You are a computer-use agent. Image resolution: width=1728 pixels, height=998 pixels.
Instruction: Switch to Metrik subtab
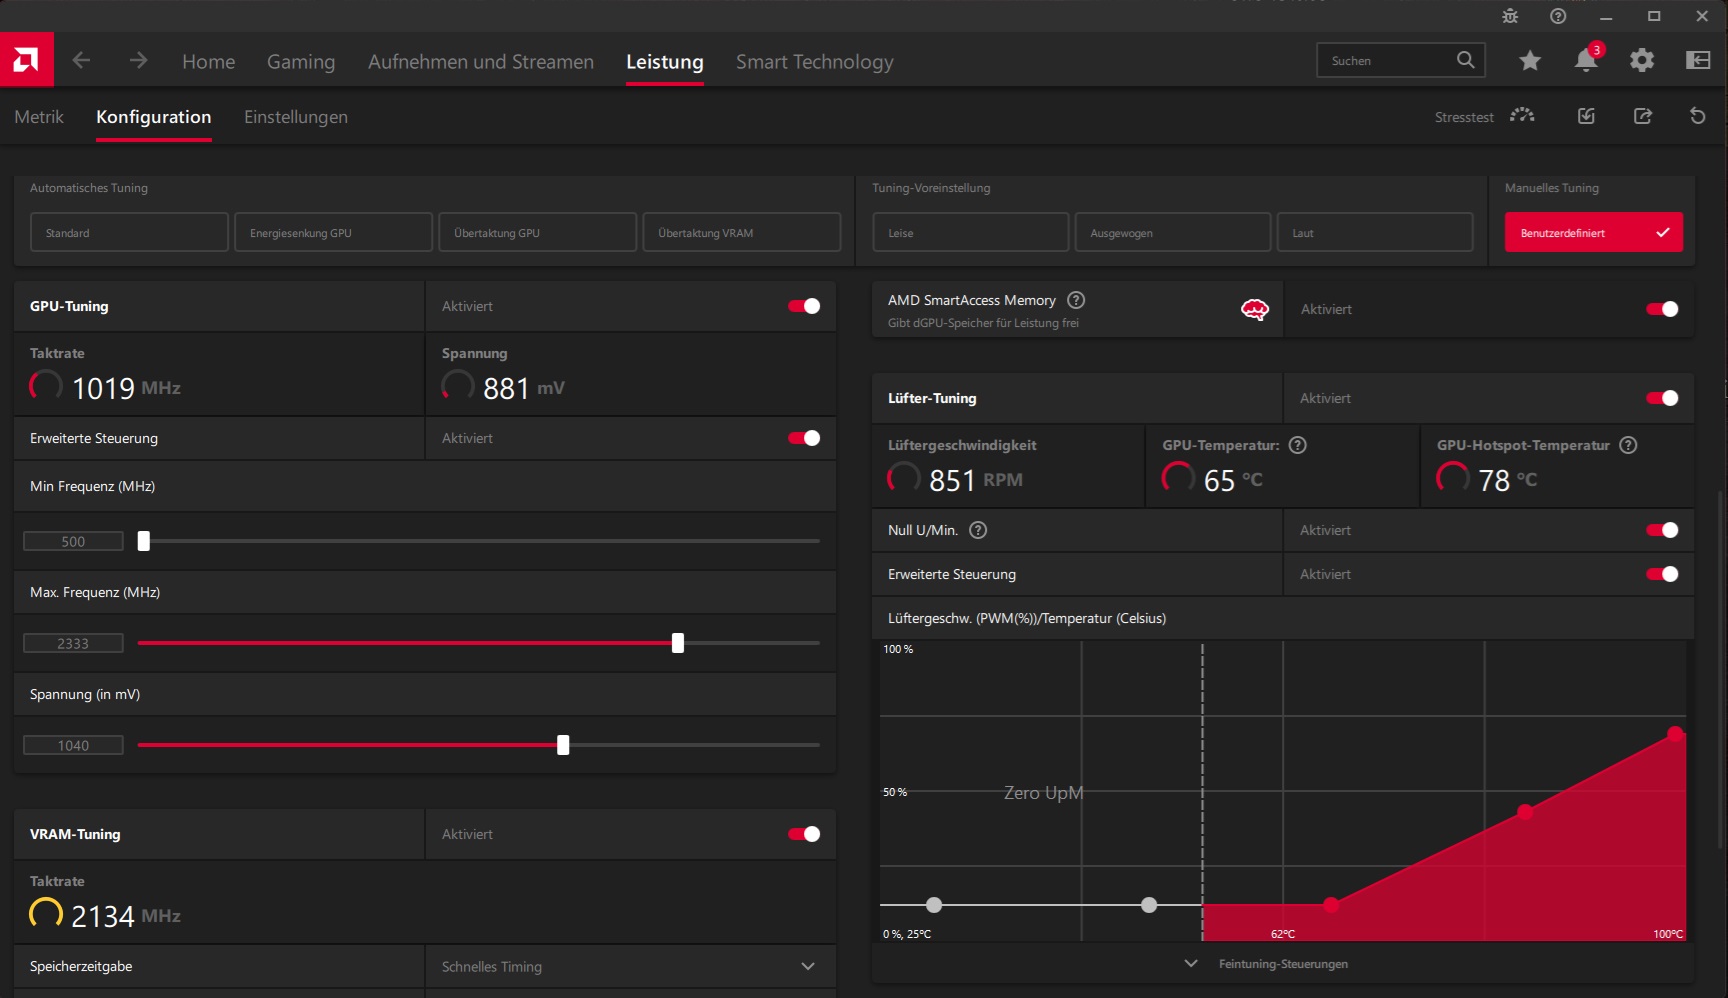coord(39,117)
